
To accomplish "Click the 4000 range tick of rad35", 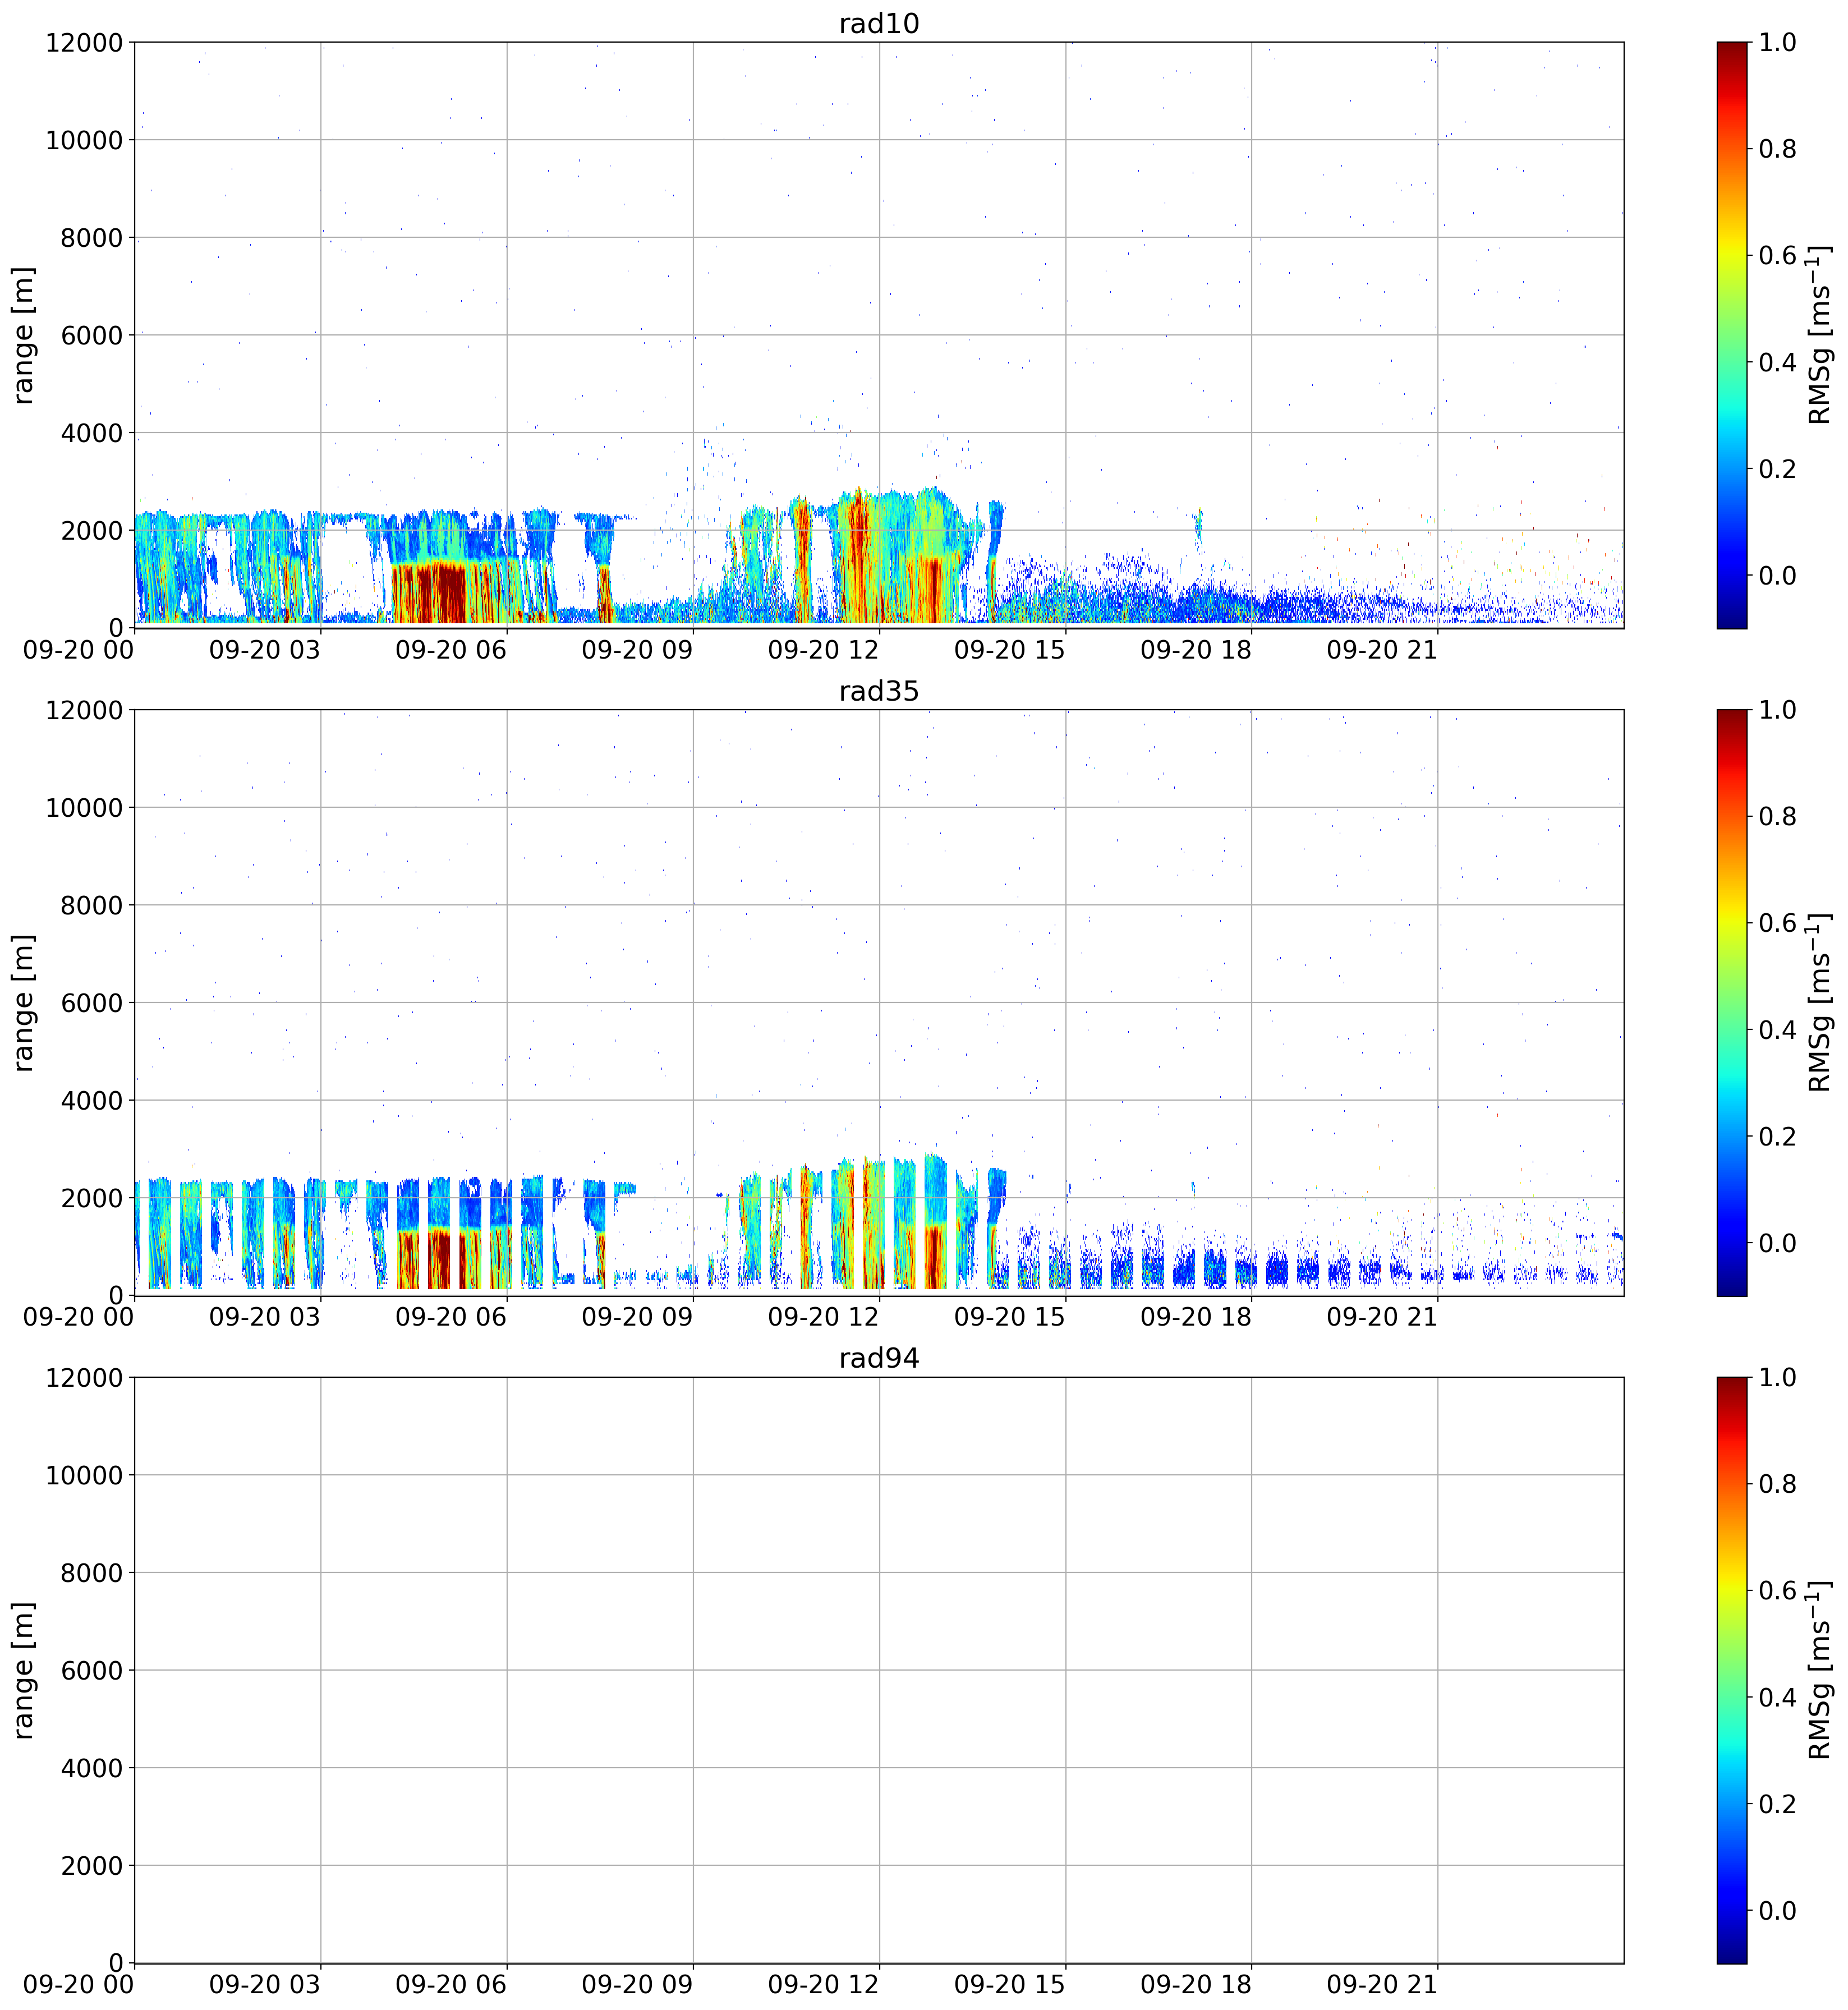I will click(x=91, y=1101).
